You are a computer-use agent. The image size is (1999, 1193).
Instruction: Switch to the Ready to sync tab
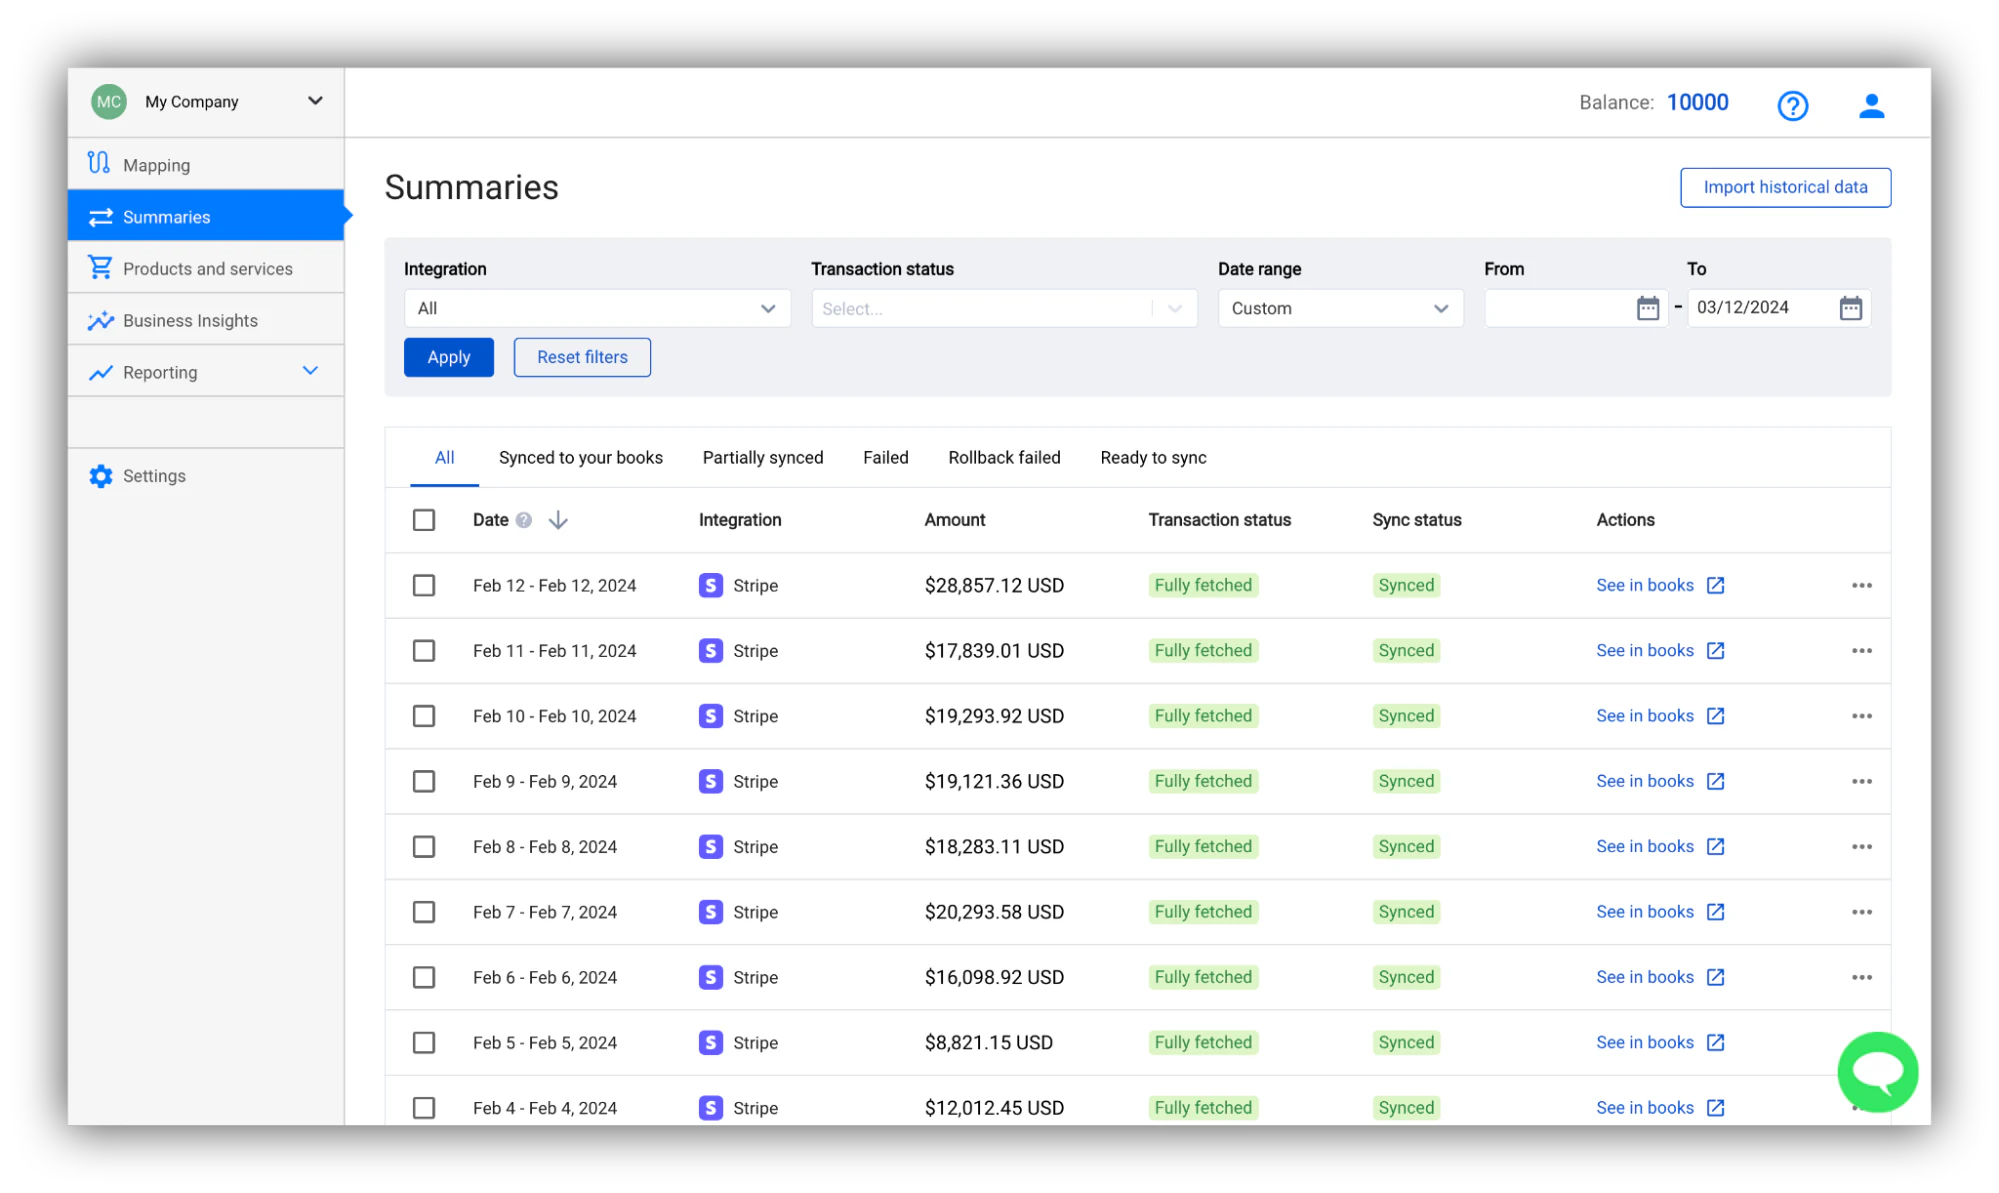point(1153,458)
